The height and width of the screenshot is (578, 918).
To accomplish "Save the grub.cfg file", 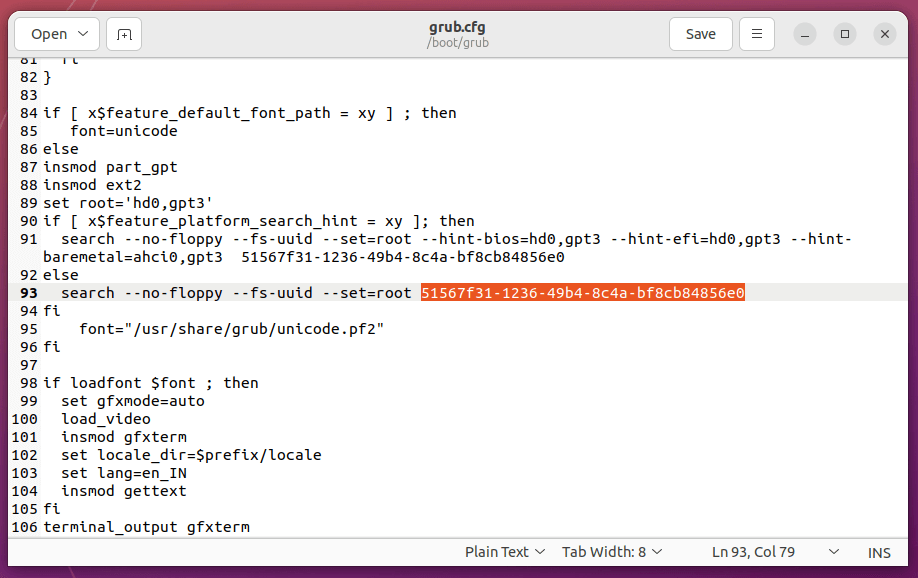I will [x=701, y=35].
